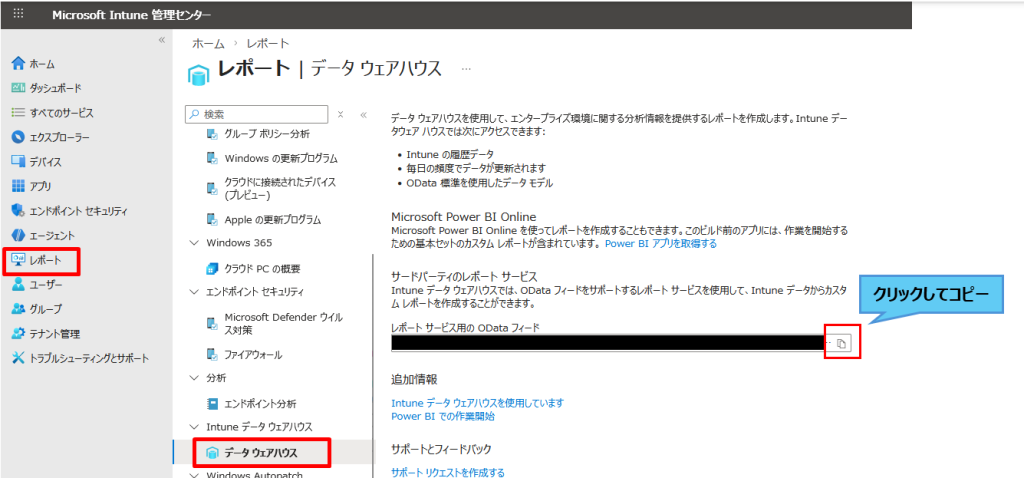Open the Power BI での作業開始 link

pos(442,416)
